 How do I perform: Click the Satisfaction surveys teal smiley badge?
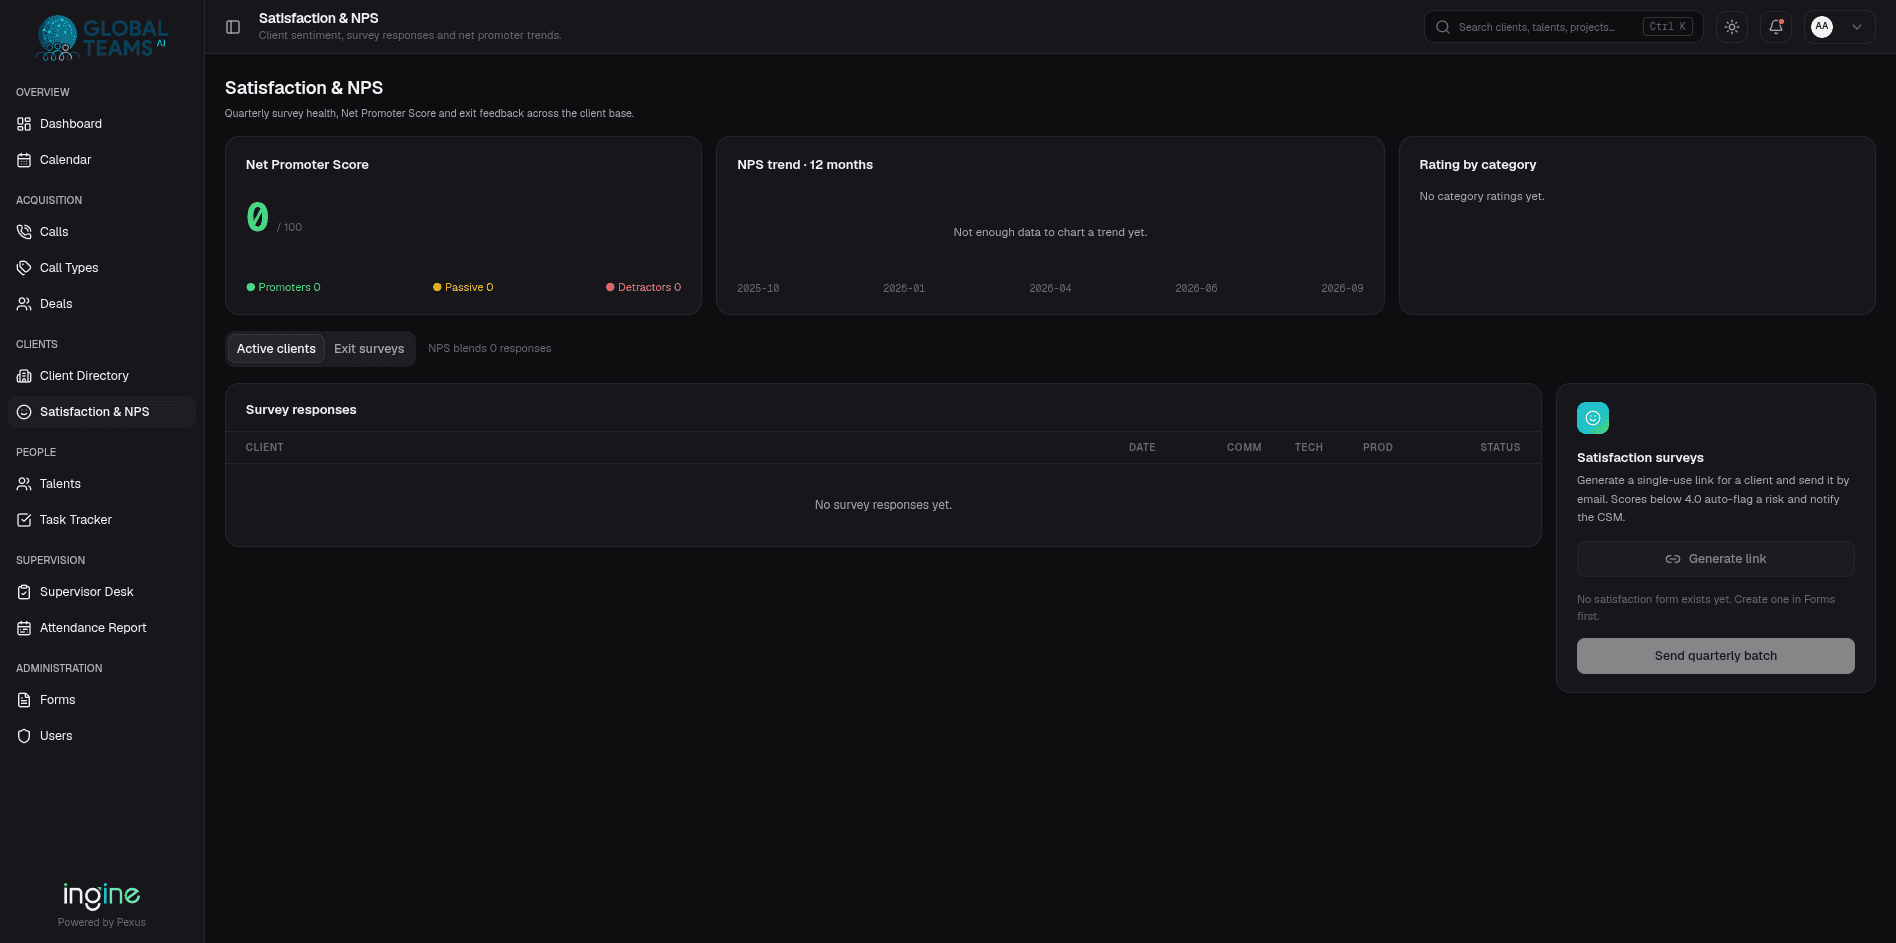point(1593,418)
